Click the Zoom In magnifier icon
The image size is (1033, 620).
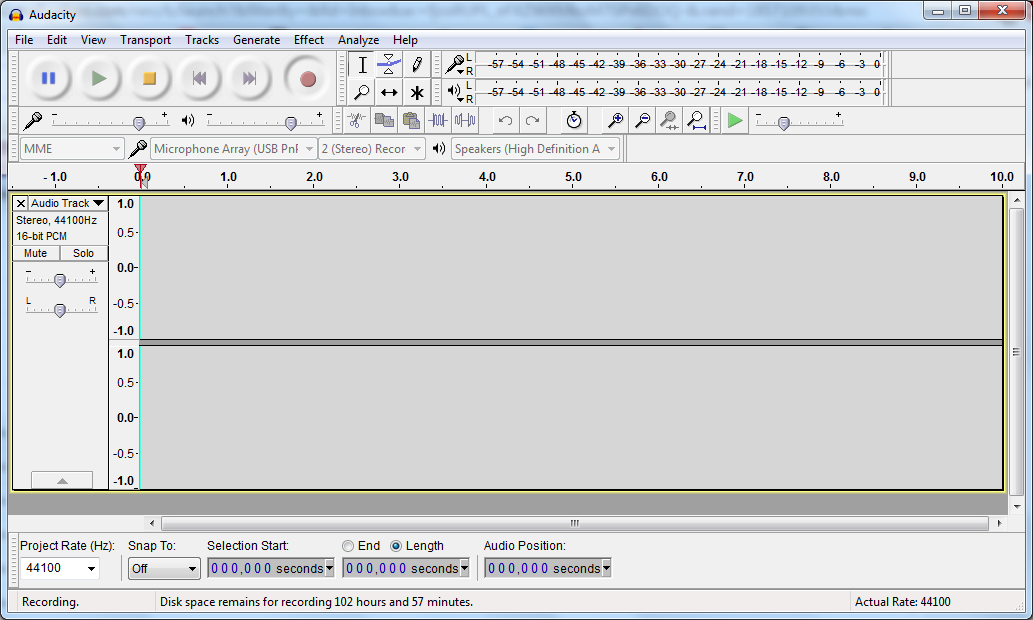click(613, 120)
